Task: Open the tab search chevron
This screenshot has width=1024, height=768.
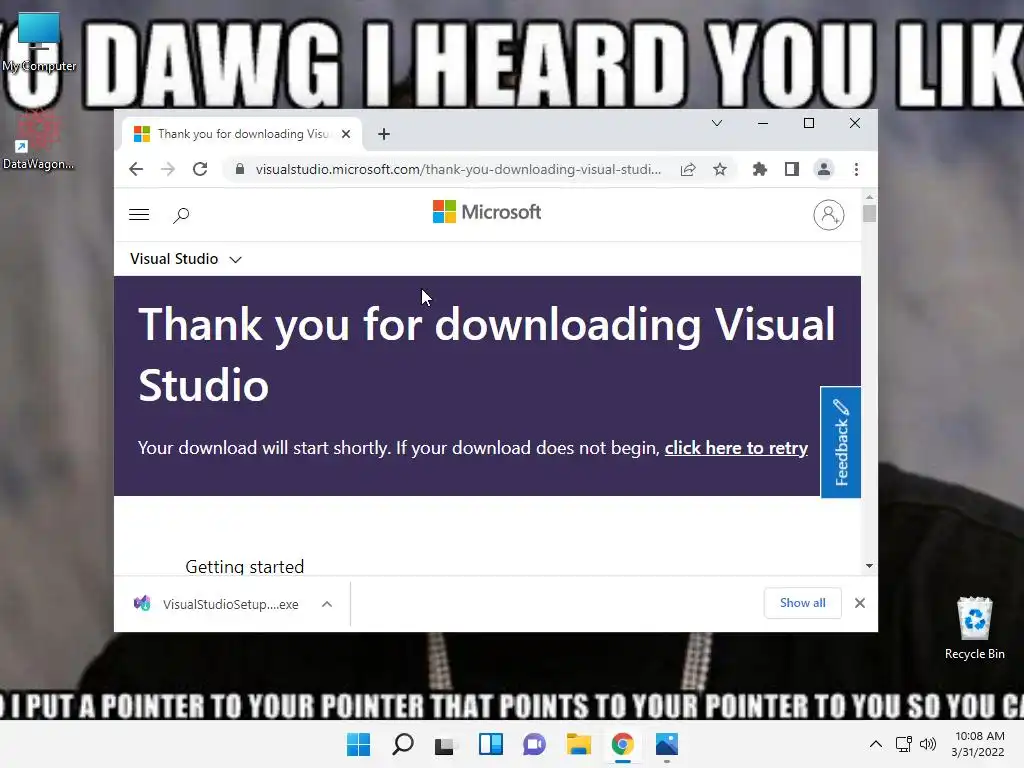Action: click(716, 123)
